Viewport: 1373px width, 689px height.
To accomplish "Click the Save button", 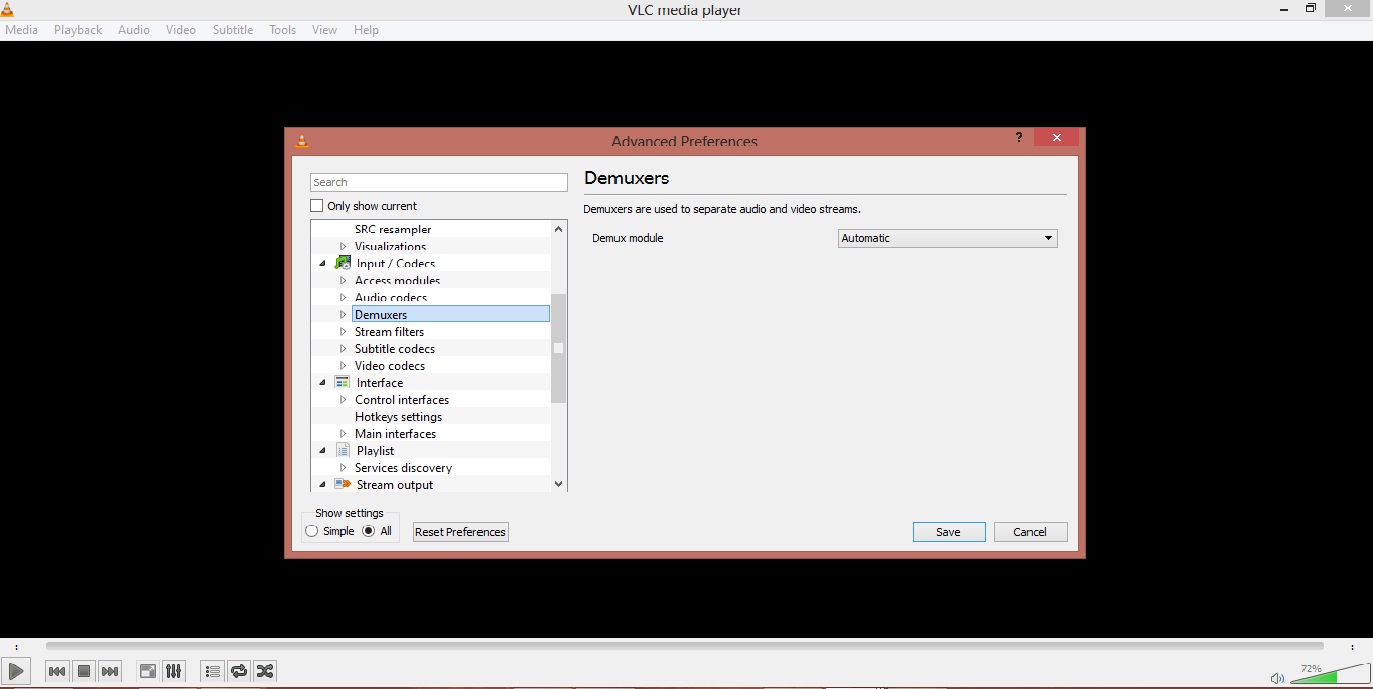I will [949, 532].
